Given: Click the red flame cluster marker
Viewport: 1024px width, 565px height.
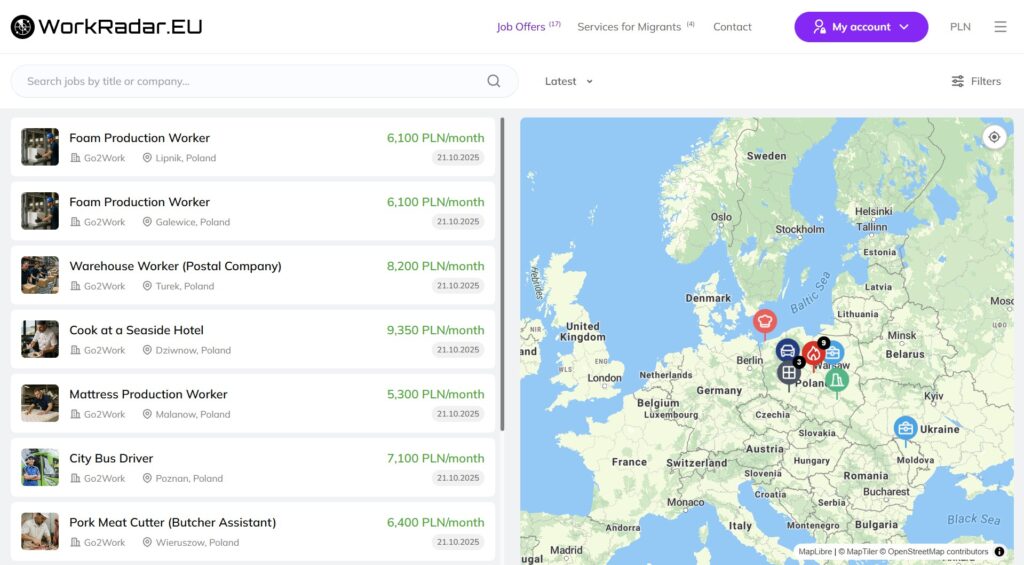Looking at the screenshot, I should click(x=813, y=354).
